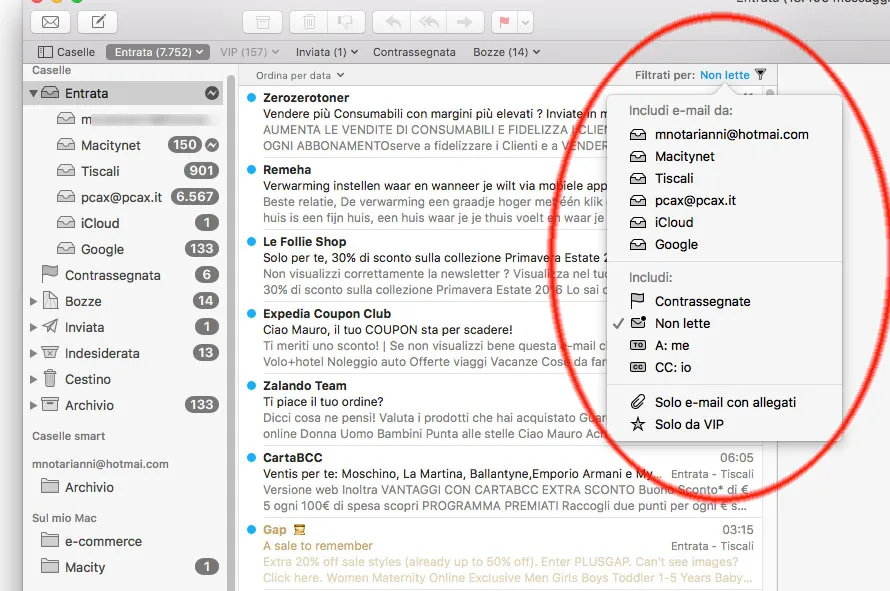Click the forward arrow icon

click(x=462, y=20)
